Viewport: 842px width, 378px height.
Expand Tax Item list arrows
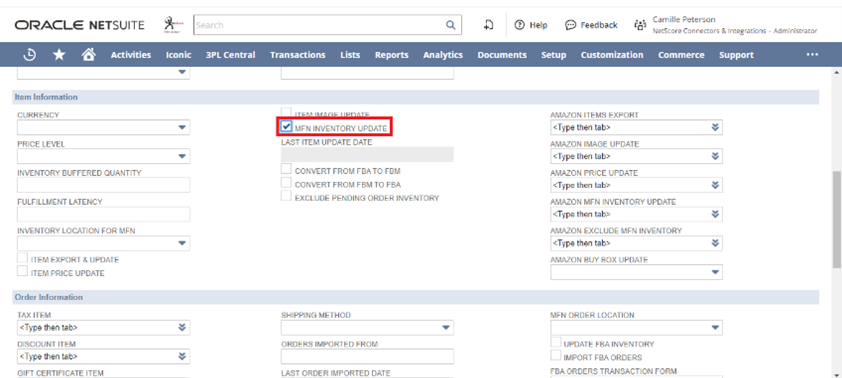182,328
